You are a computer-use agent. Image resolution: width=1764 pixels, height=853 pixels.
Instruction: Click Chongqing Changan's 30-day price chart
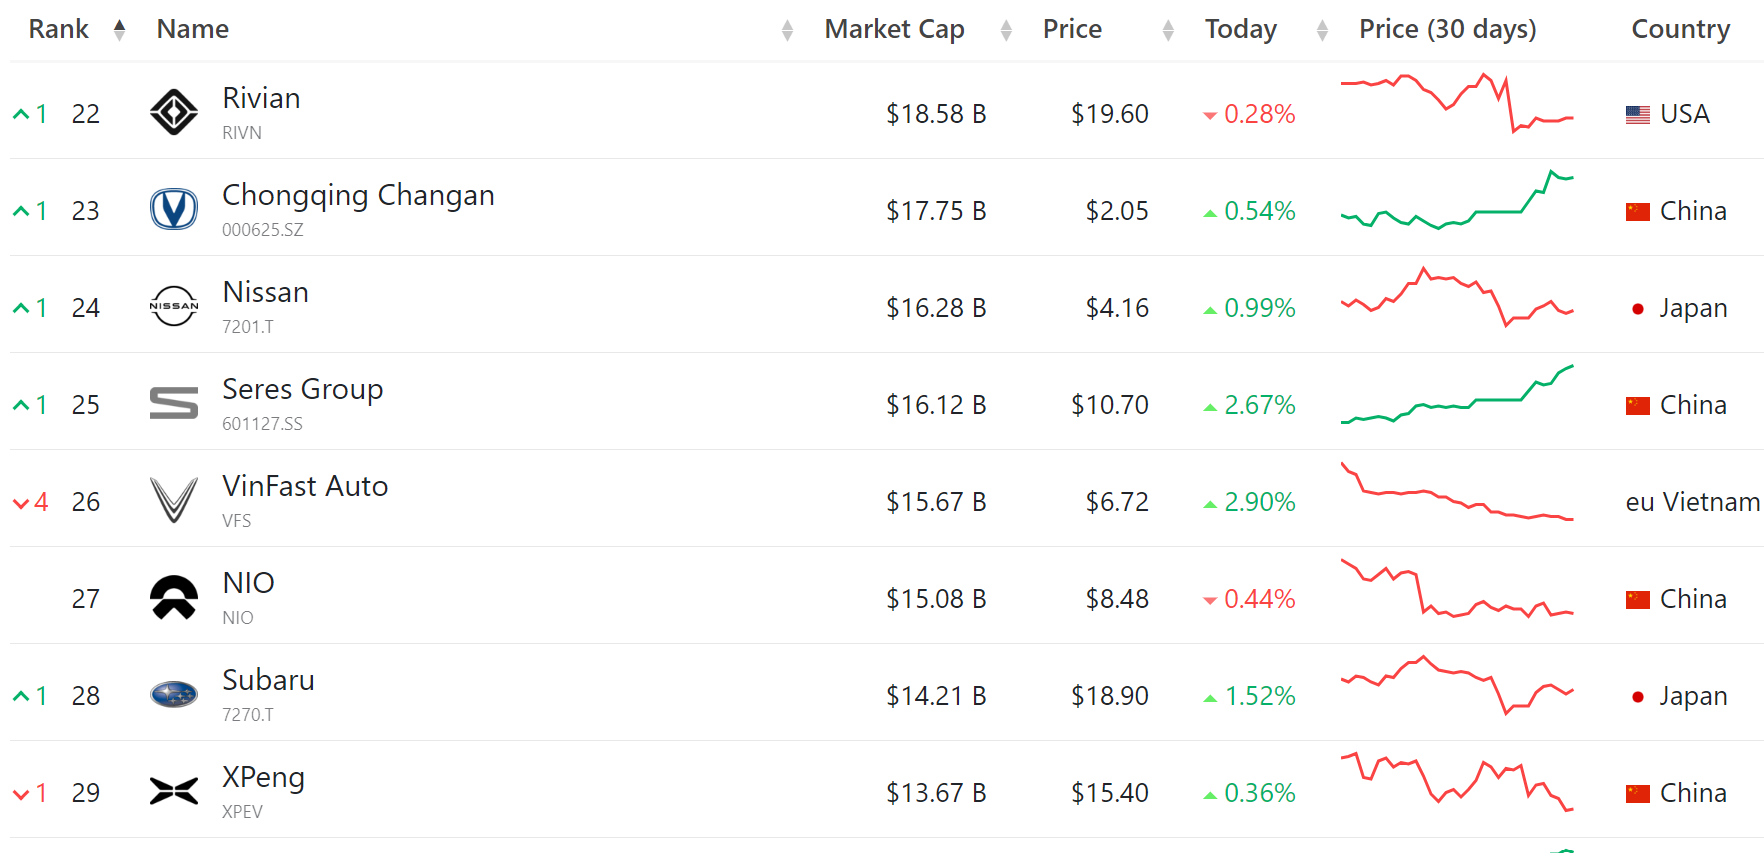[x=1457, y=201]
